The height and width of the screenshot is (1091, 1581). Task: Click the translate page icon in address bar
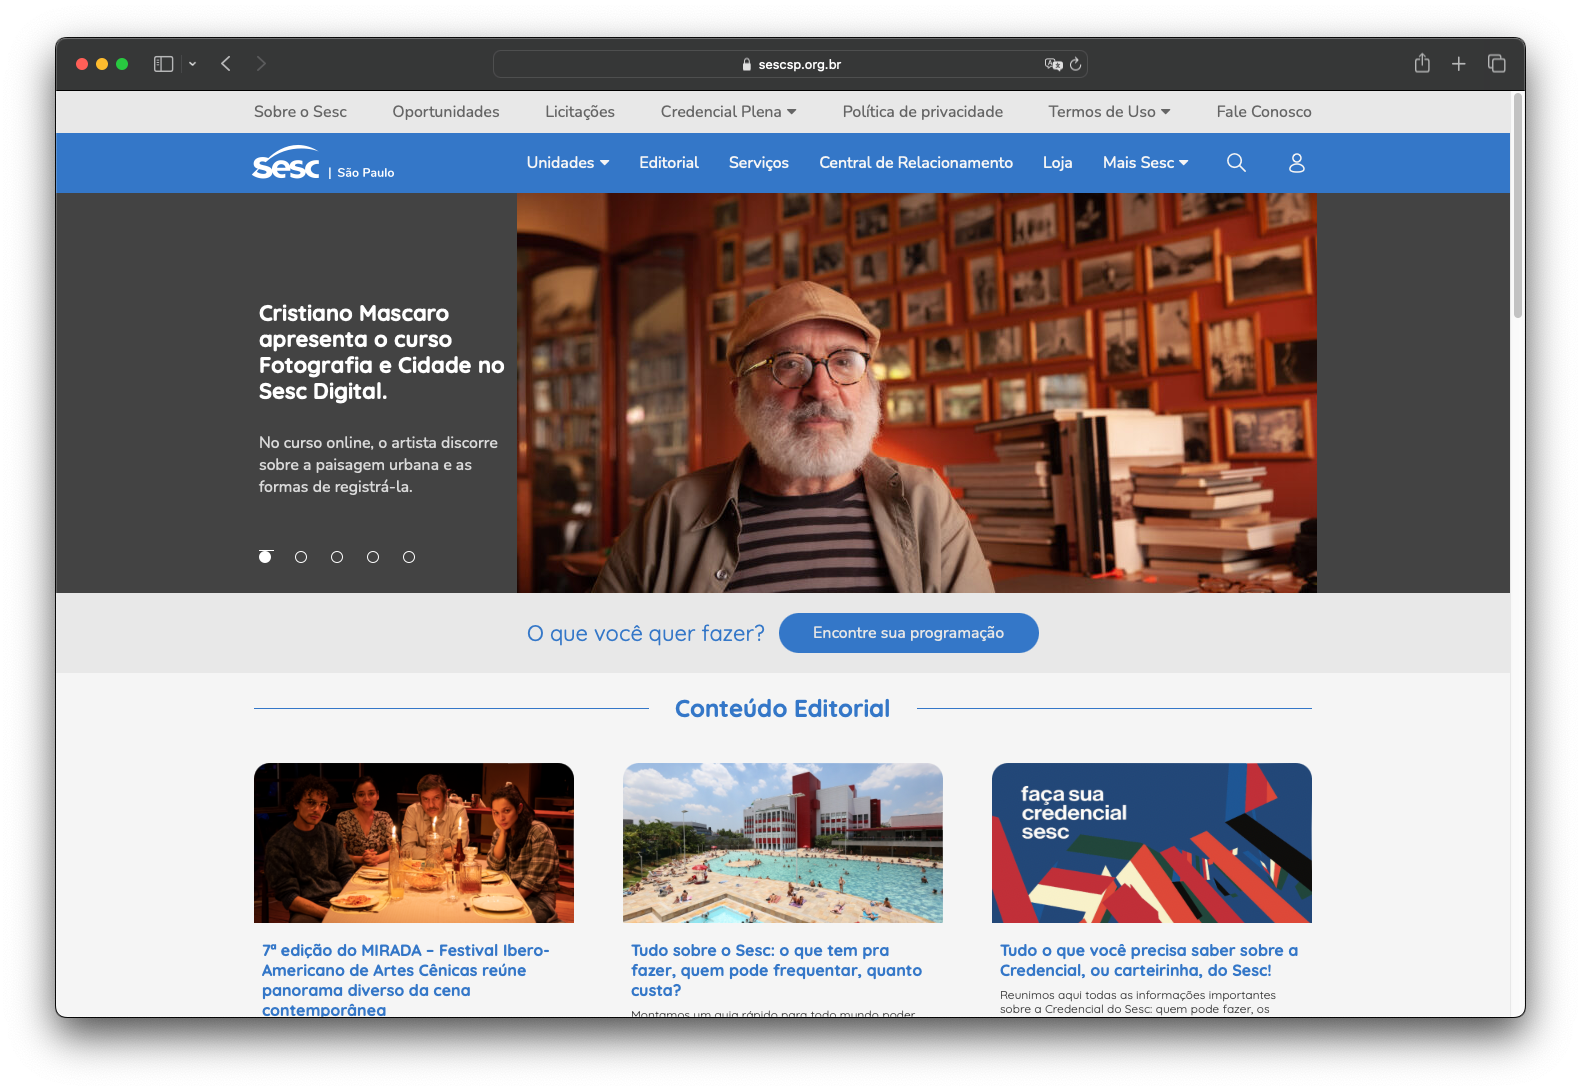pyautogui.click(x=1053, y=64)
